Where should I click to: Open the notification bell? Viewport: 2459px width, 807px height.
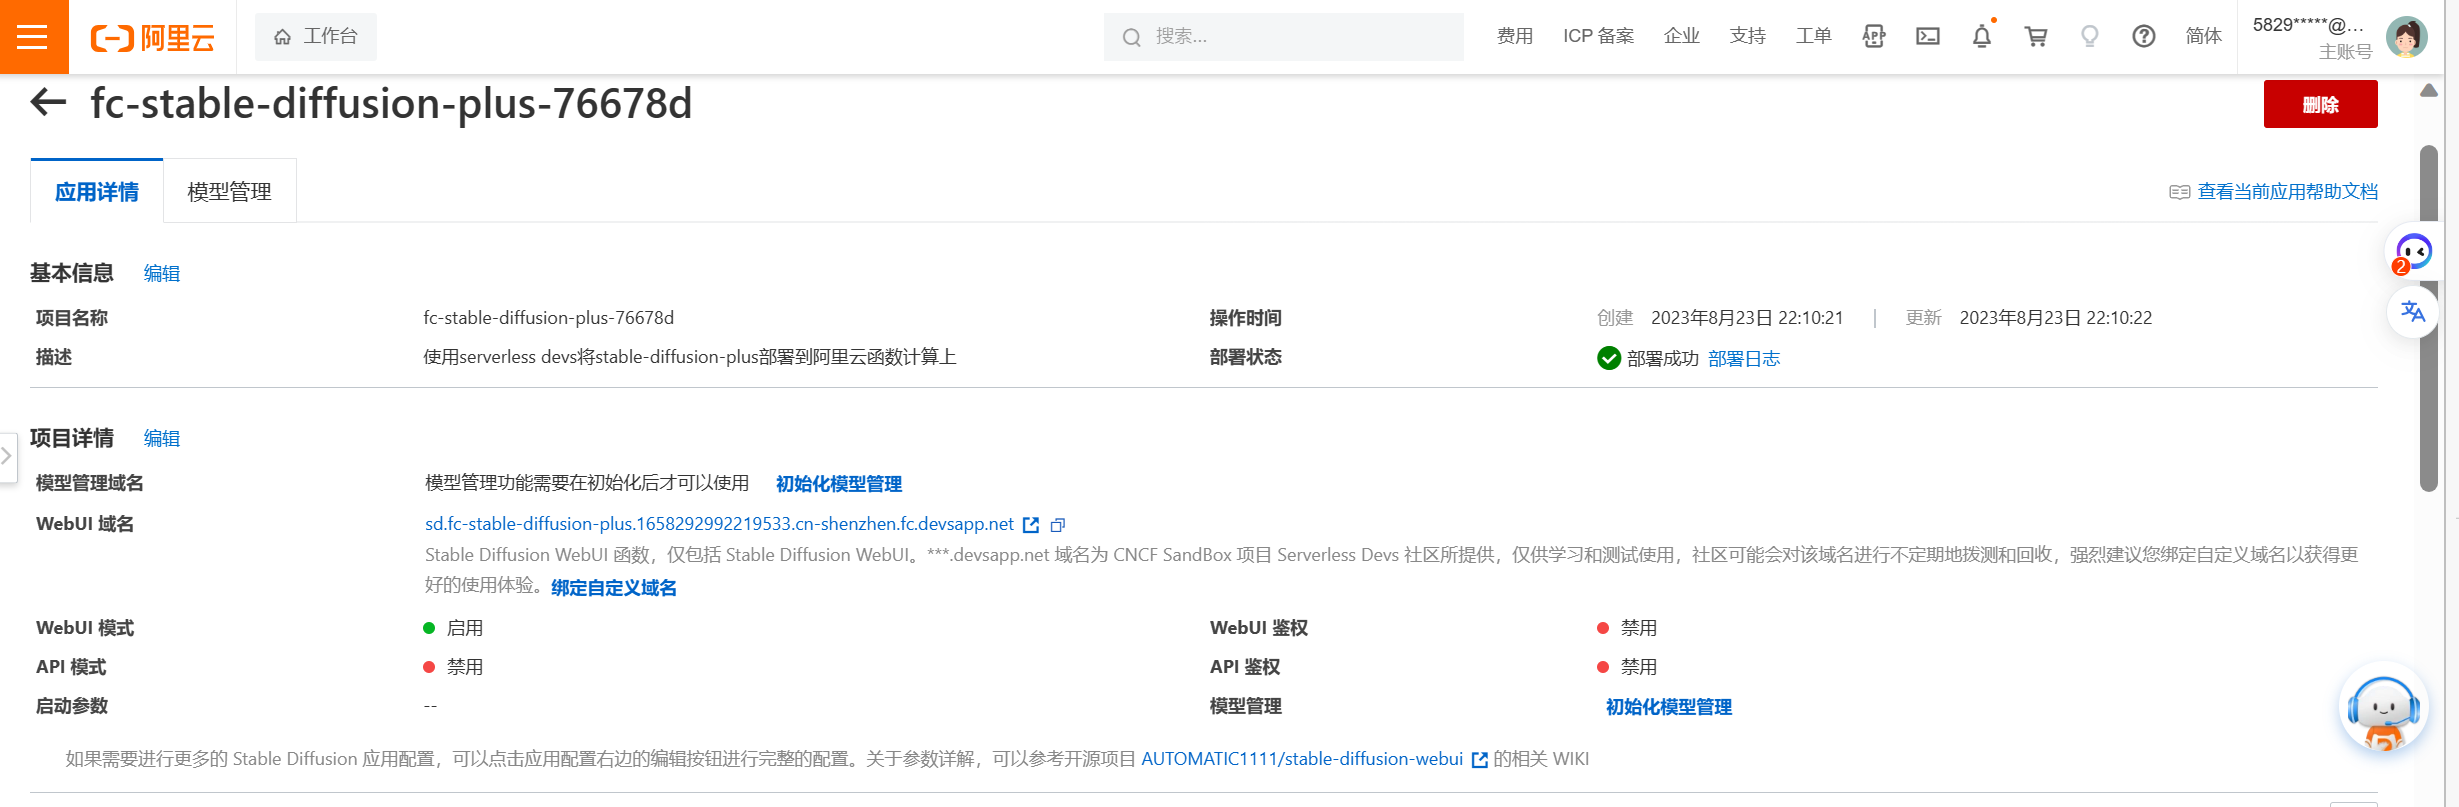tap(1982, 37)
